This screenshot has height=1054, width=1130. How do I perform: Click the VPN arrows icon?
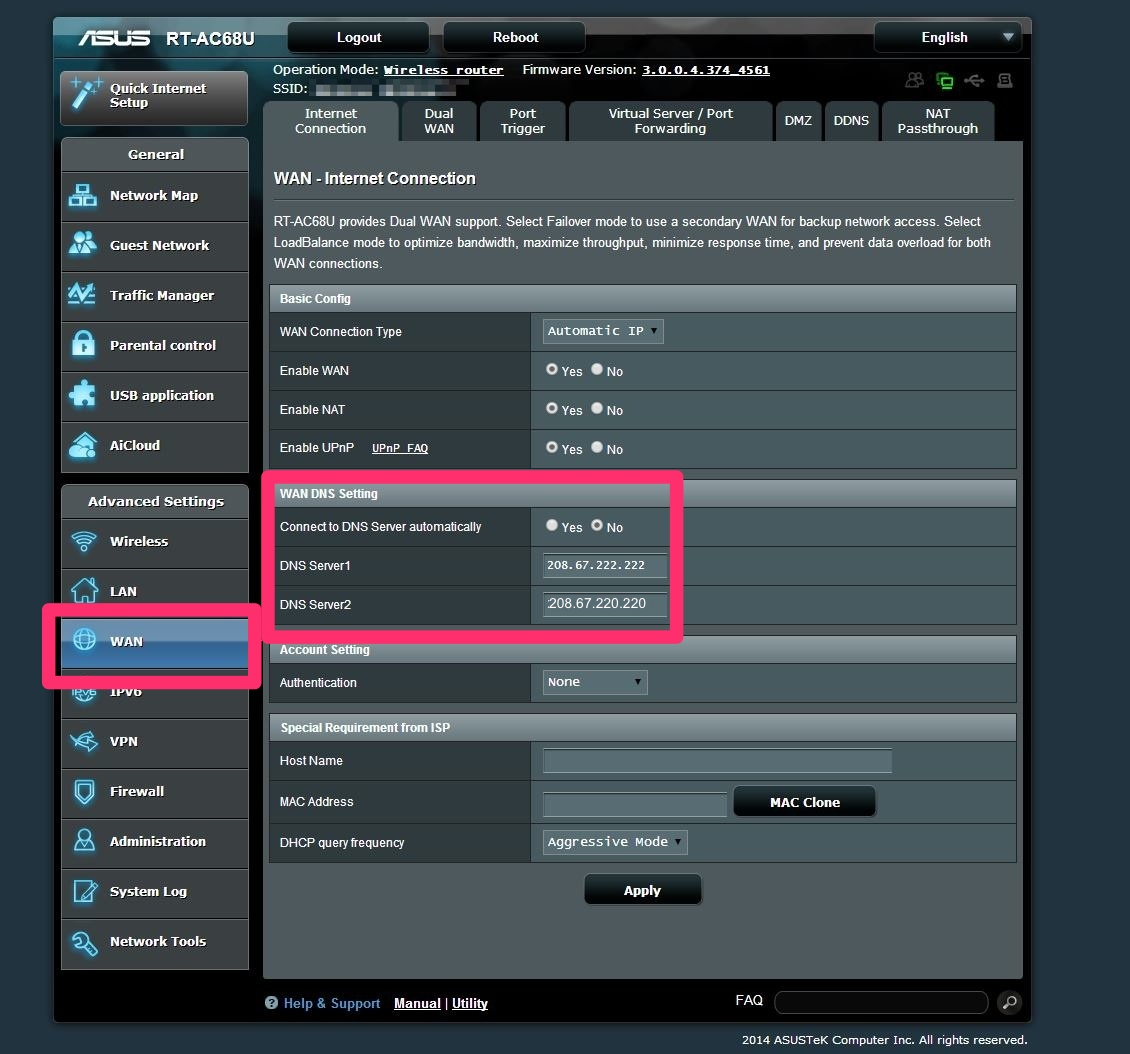click(x=84, y=741)
